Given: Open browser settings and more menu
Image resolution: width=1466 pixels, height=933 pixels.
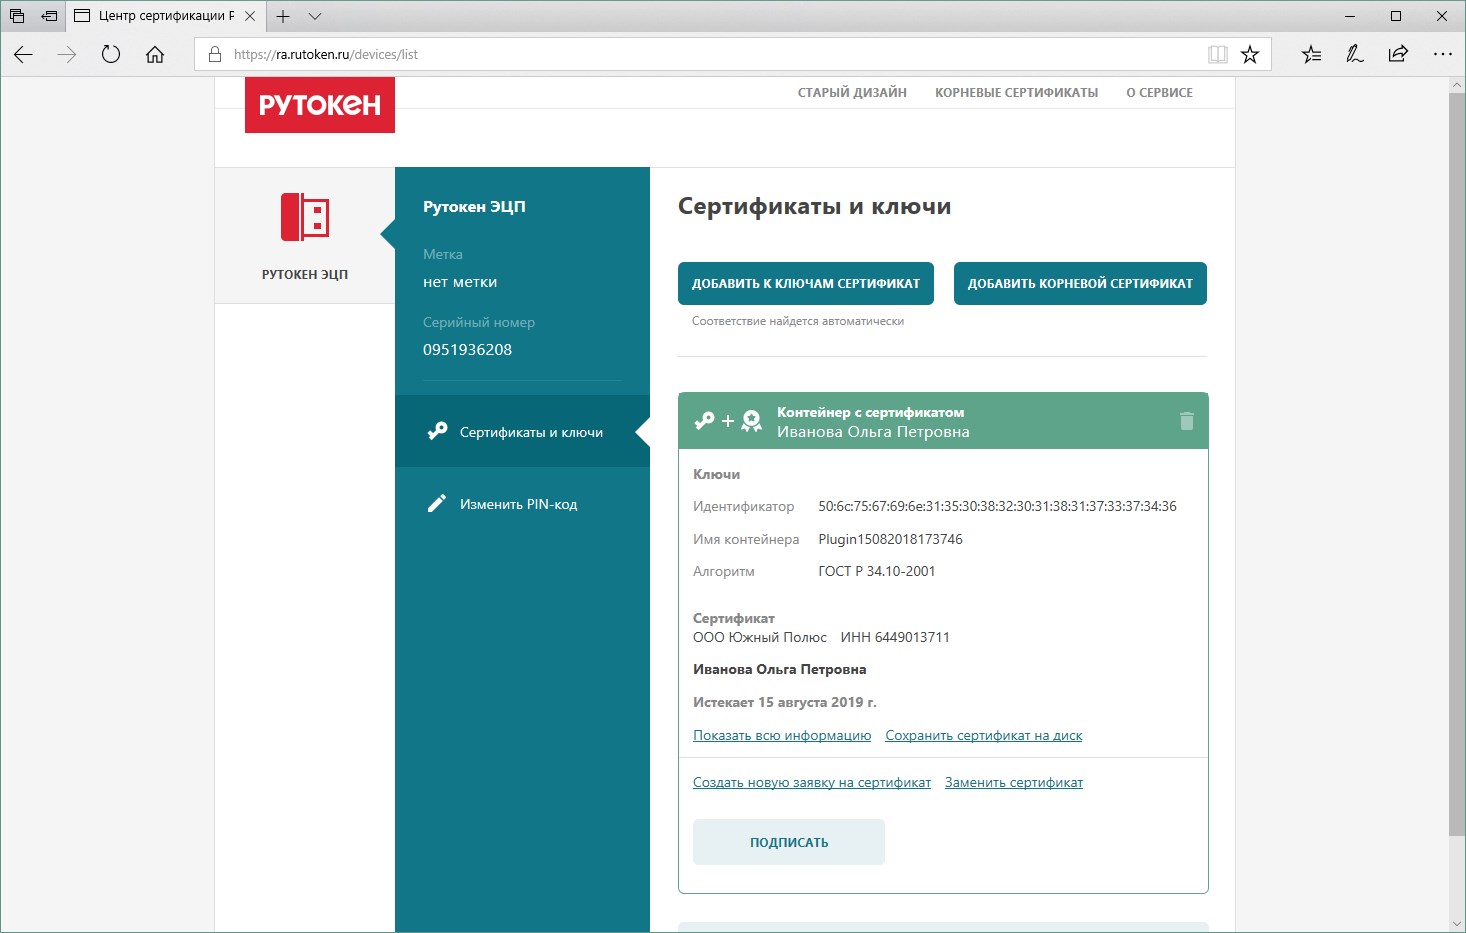Looking at the screenshot, I should click(x=1442, y=54).
